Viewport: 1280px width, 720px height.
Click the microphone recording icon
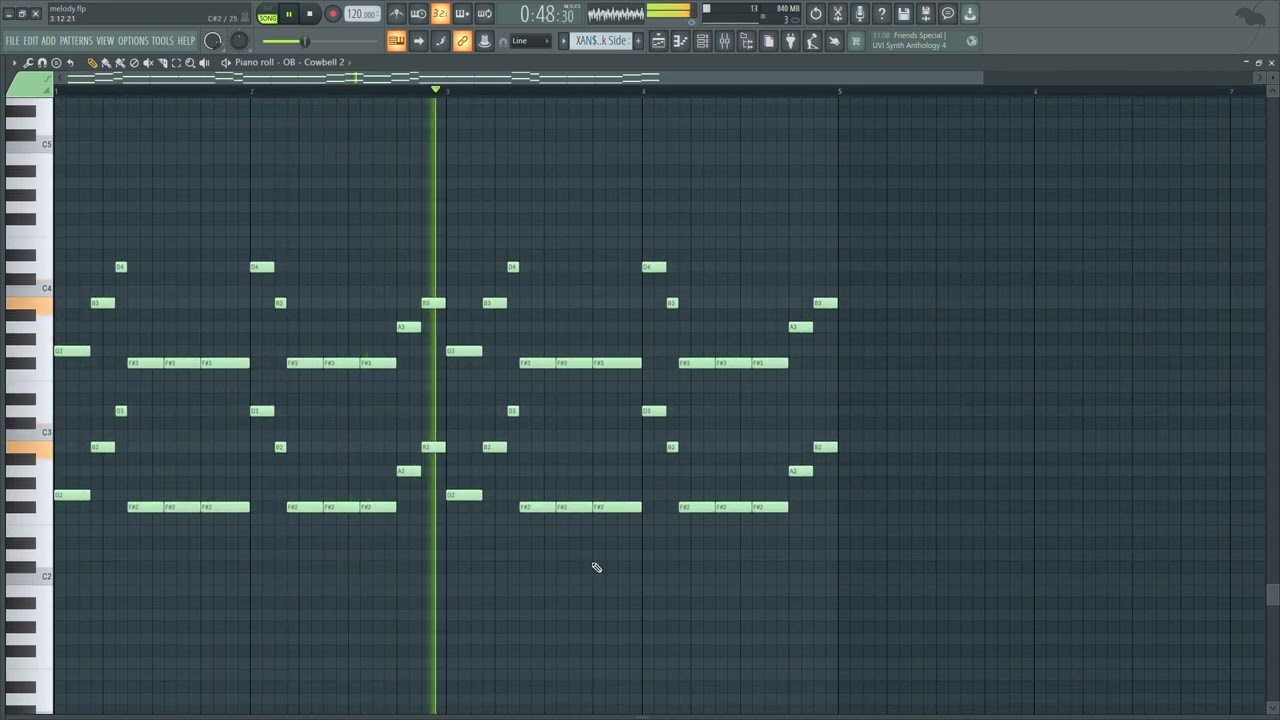coord(860,14)
